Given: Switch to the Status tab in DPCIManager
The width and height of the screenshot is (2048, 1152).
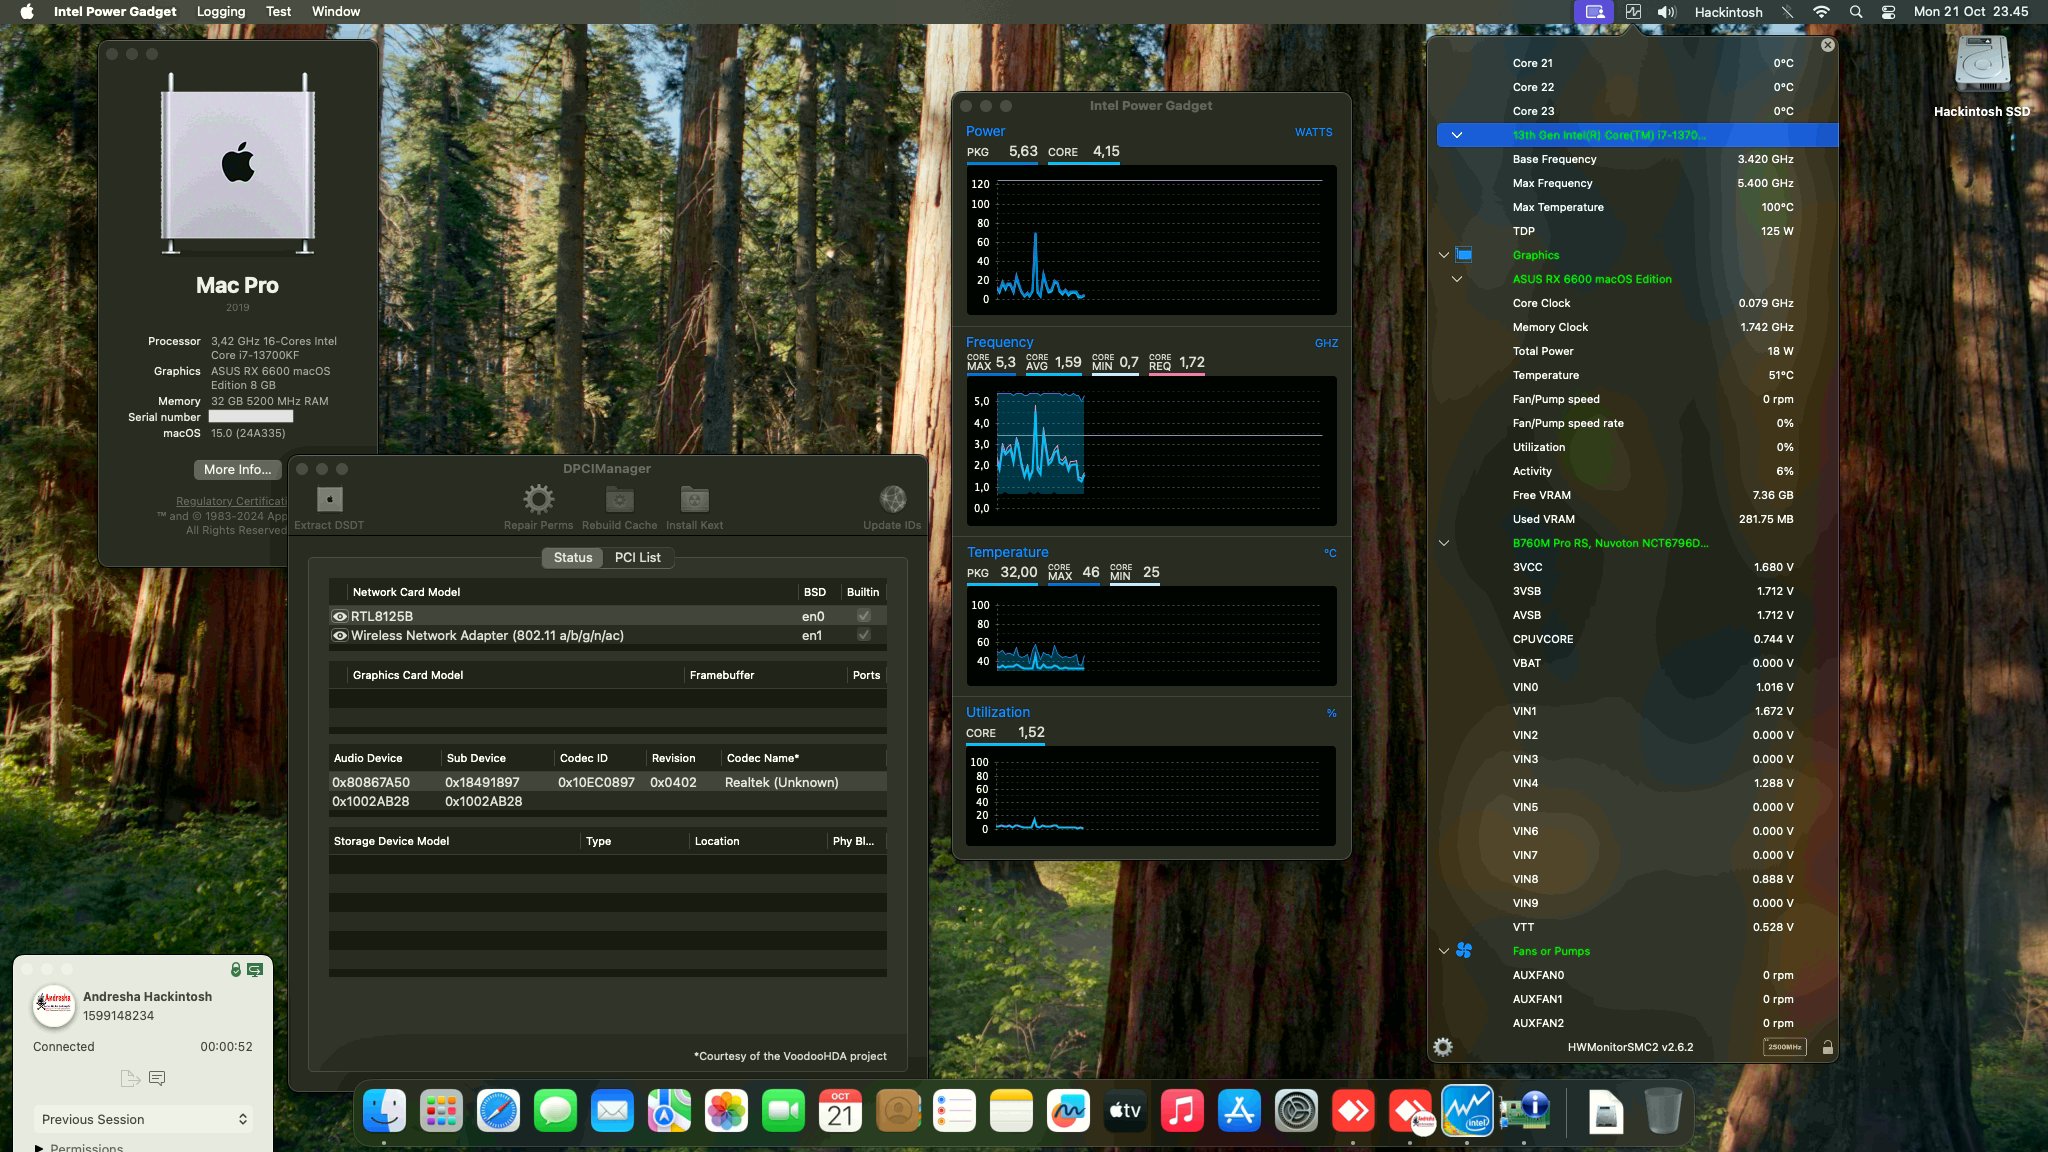Looking at the screenshot, I should click(573, 557).
